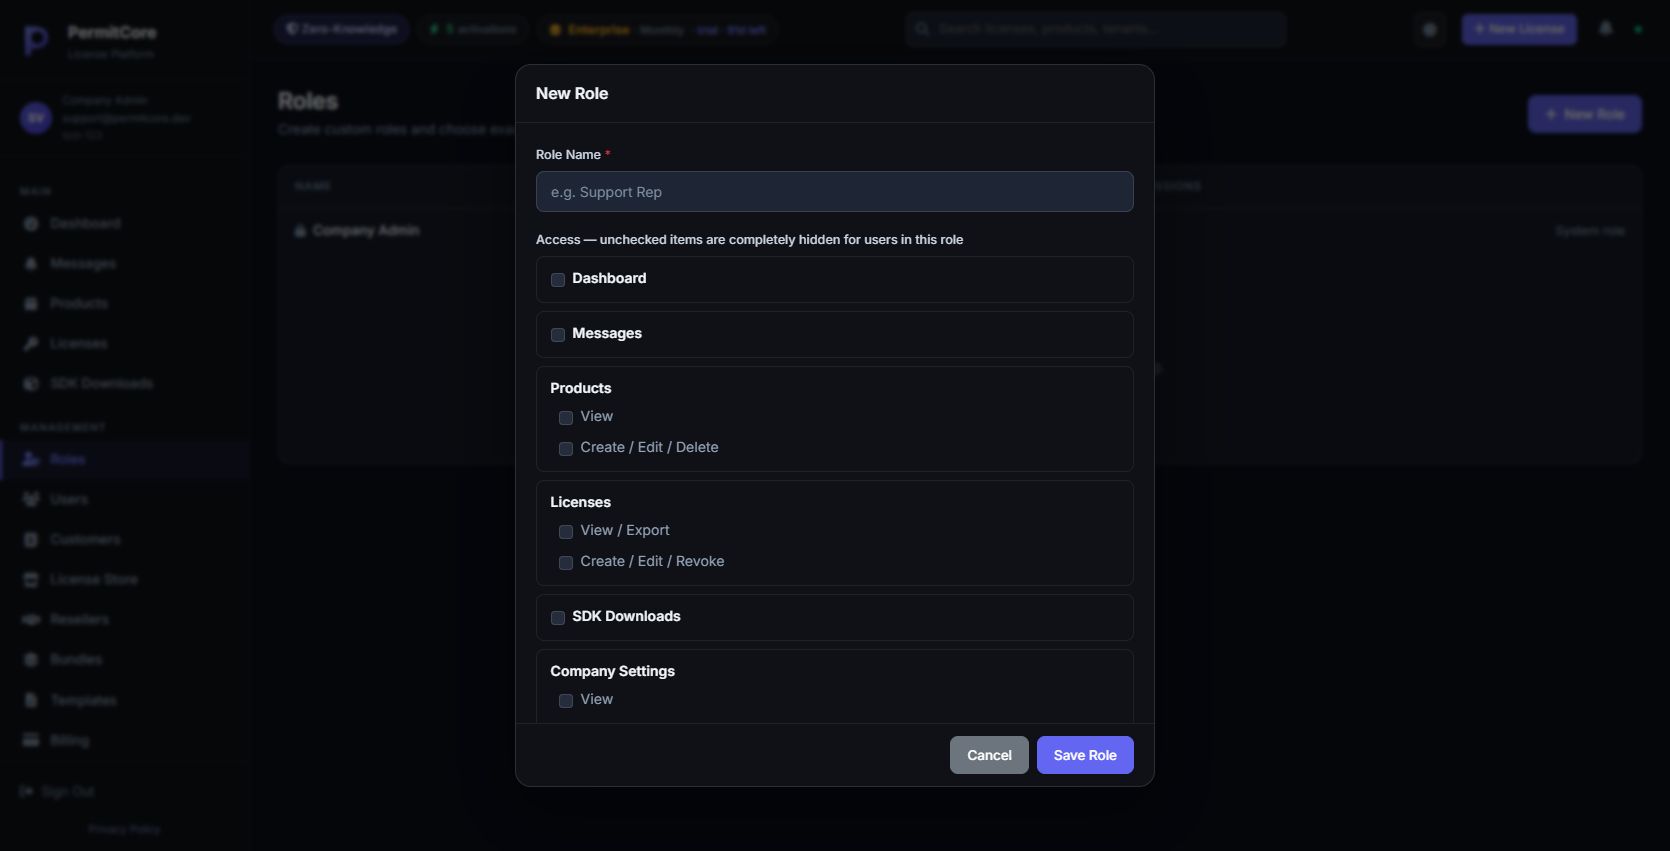Click the Products sidebar icon
The width and height of the screenshot is (1670, 851).
click(x=31, y=303)
